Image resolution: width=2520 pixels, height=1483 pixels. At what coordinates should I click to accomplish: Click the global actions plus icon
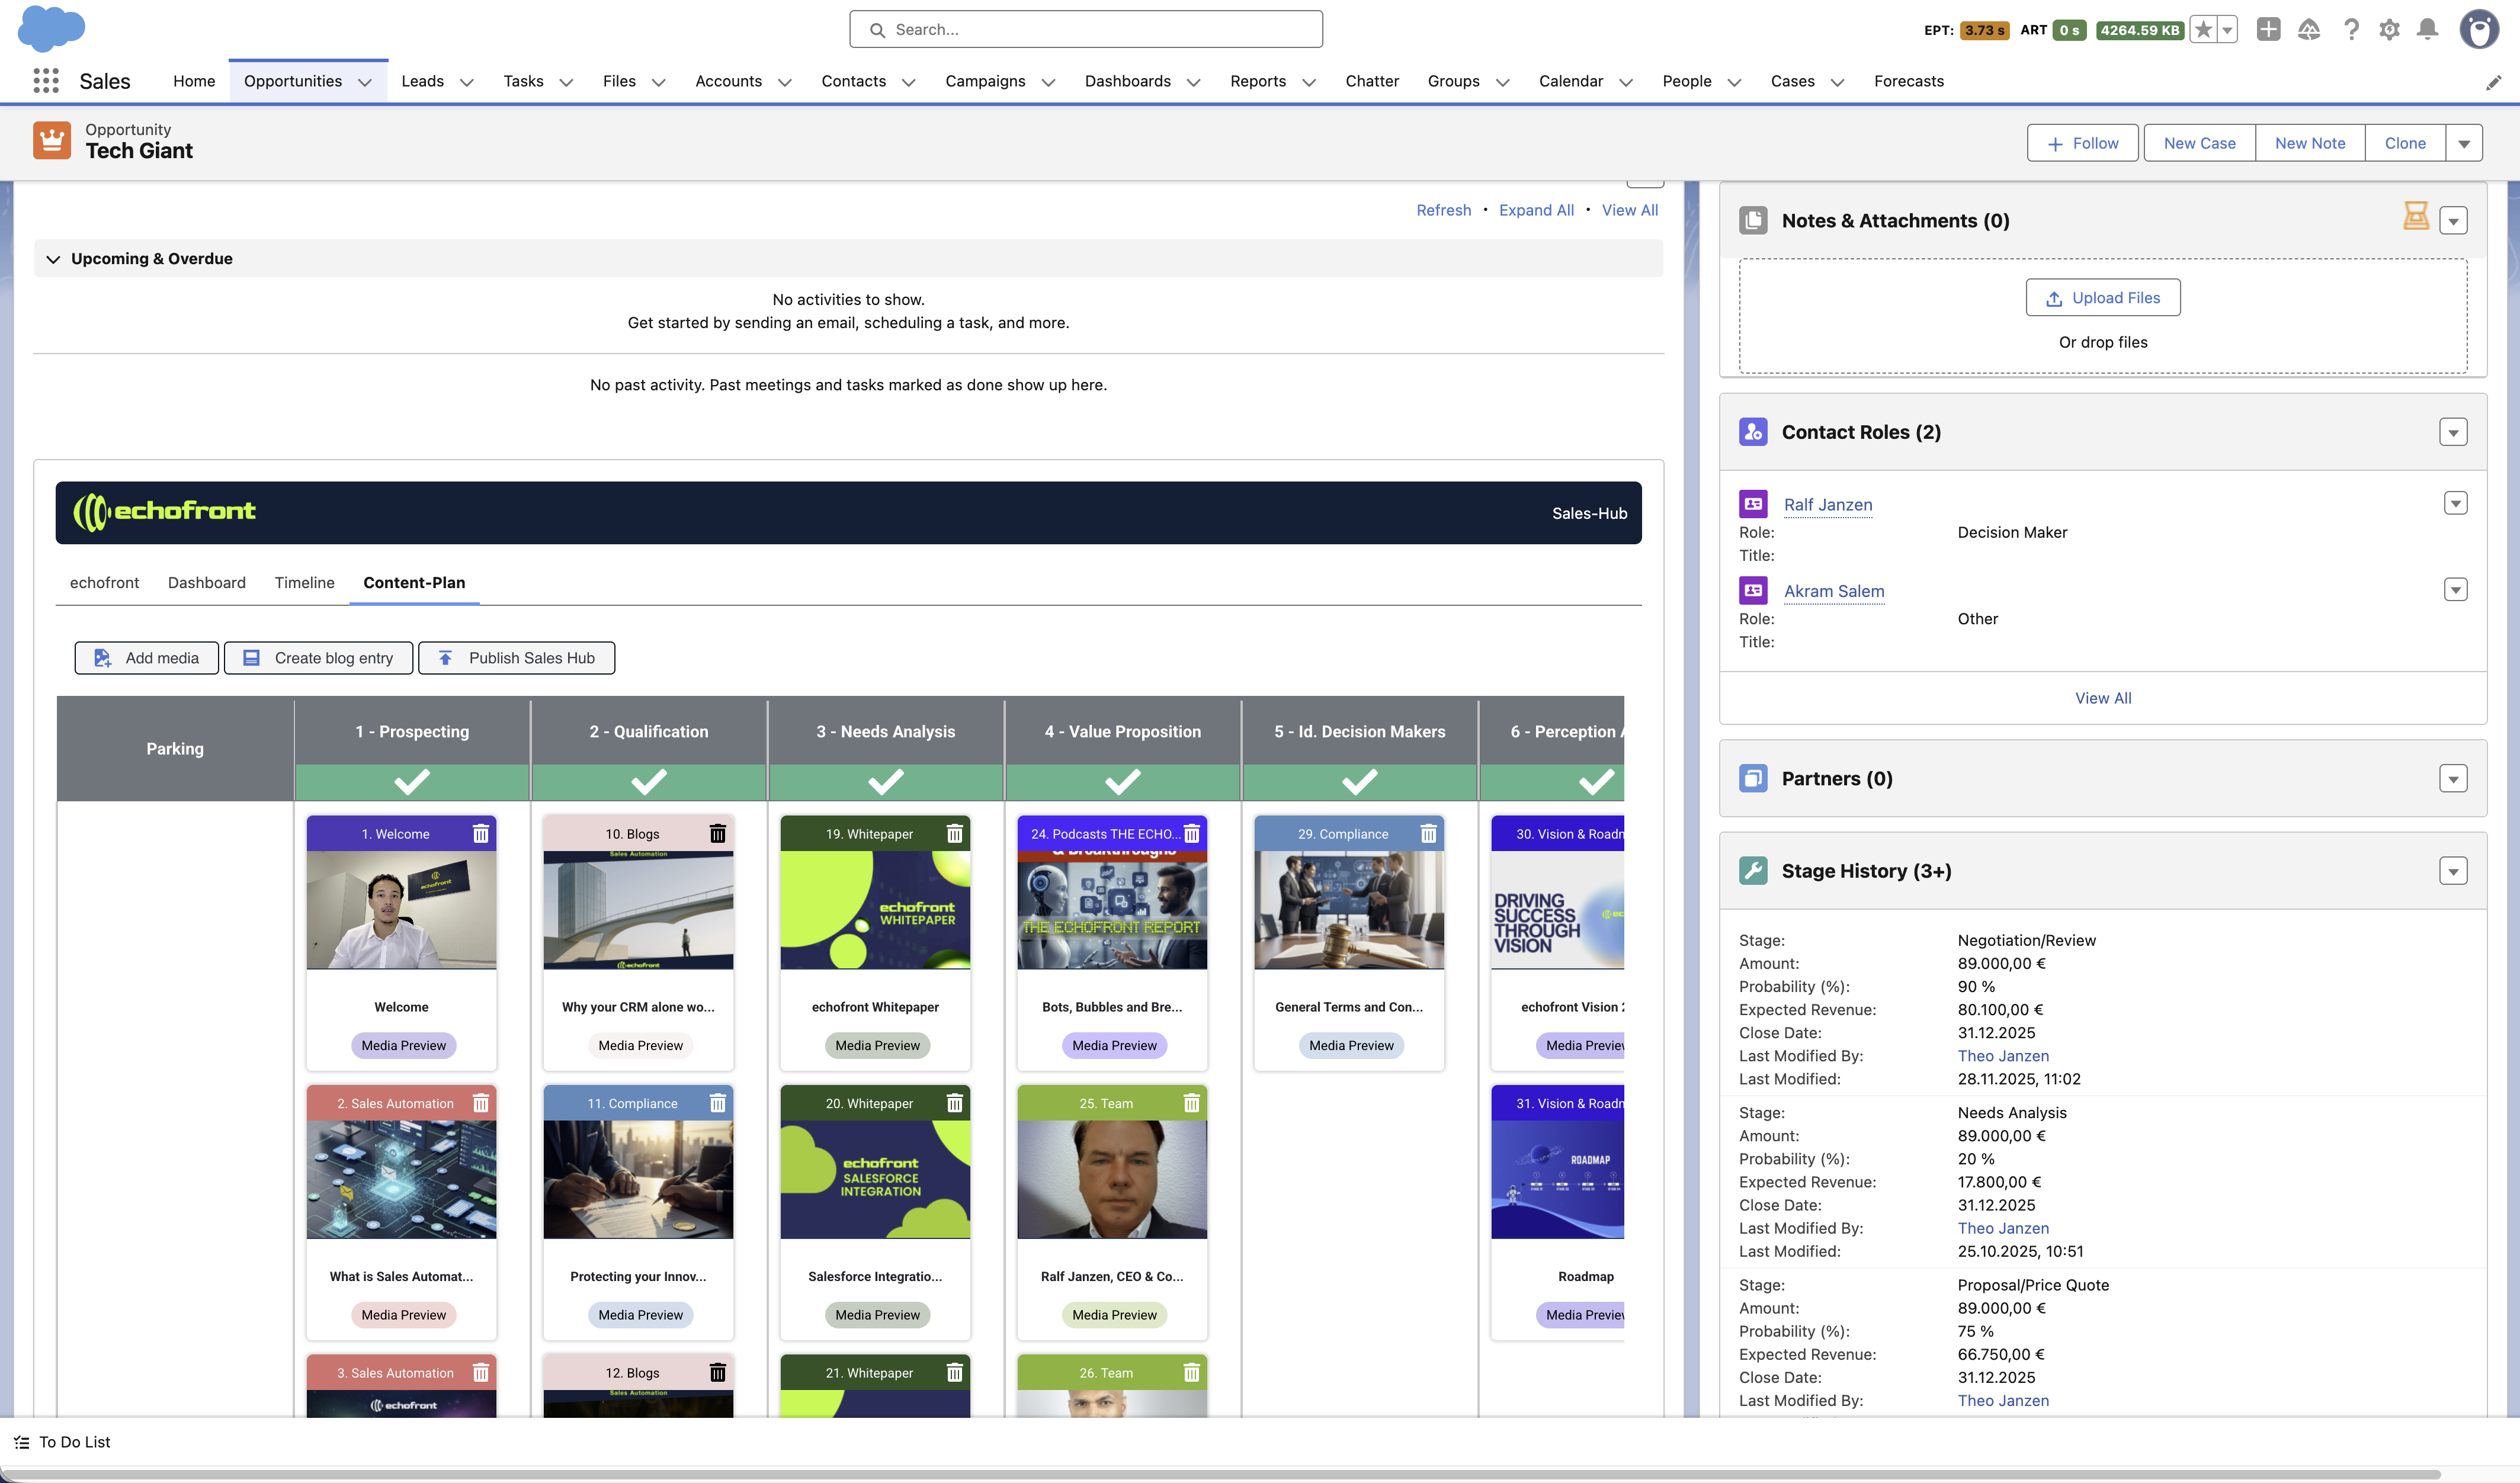[x=2268, y=30]
